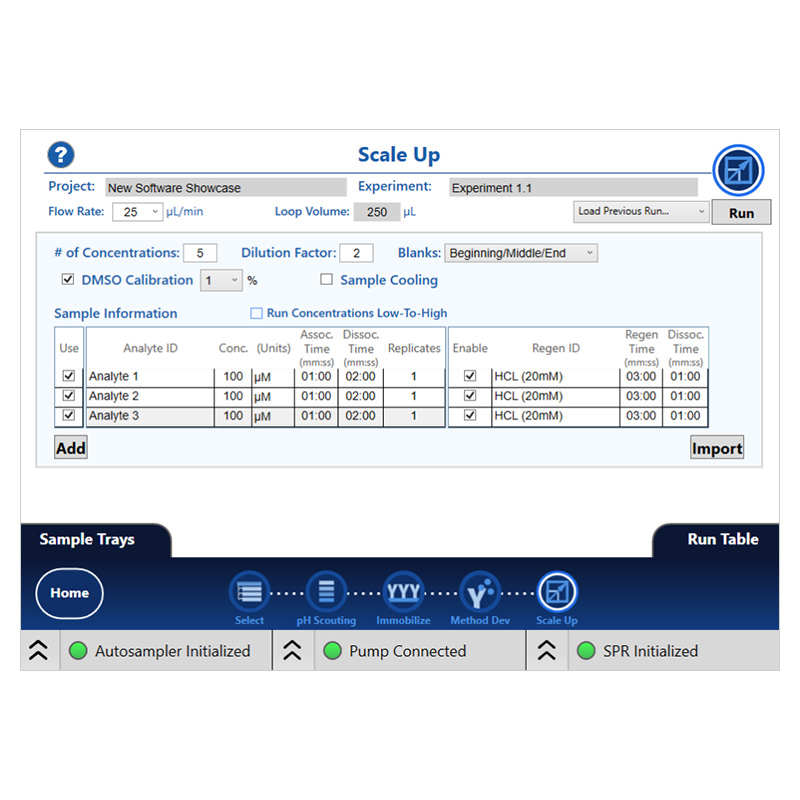Switch to the Run Table tab
The height and width of the screenshot is (800, 800).
[723, 539]
